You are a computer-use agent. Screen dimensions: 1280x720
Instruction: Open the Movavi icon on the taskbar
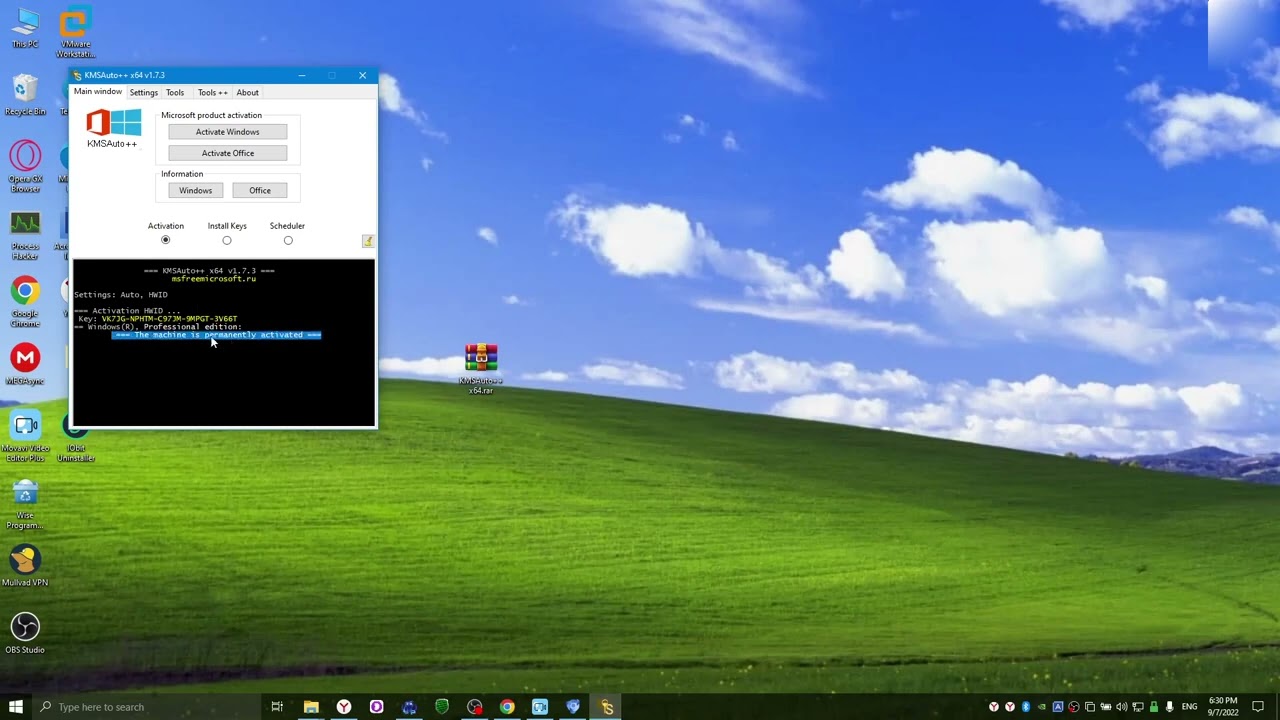[540, 707]
